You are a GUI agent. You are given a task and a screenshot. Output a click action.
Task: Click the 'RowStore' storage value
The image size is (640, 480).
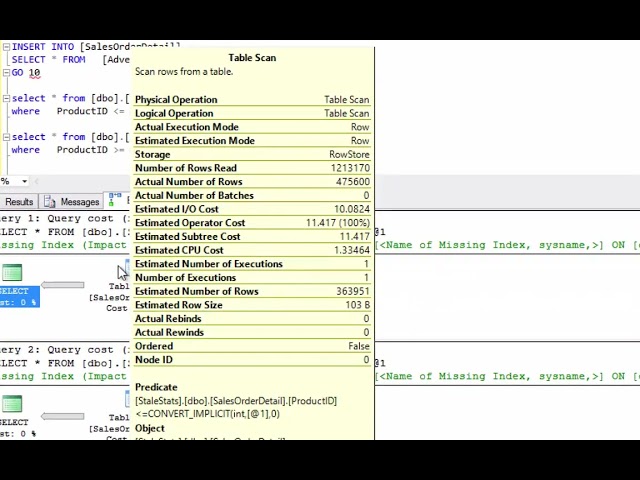349,155
